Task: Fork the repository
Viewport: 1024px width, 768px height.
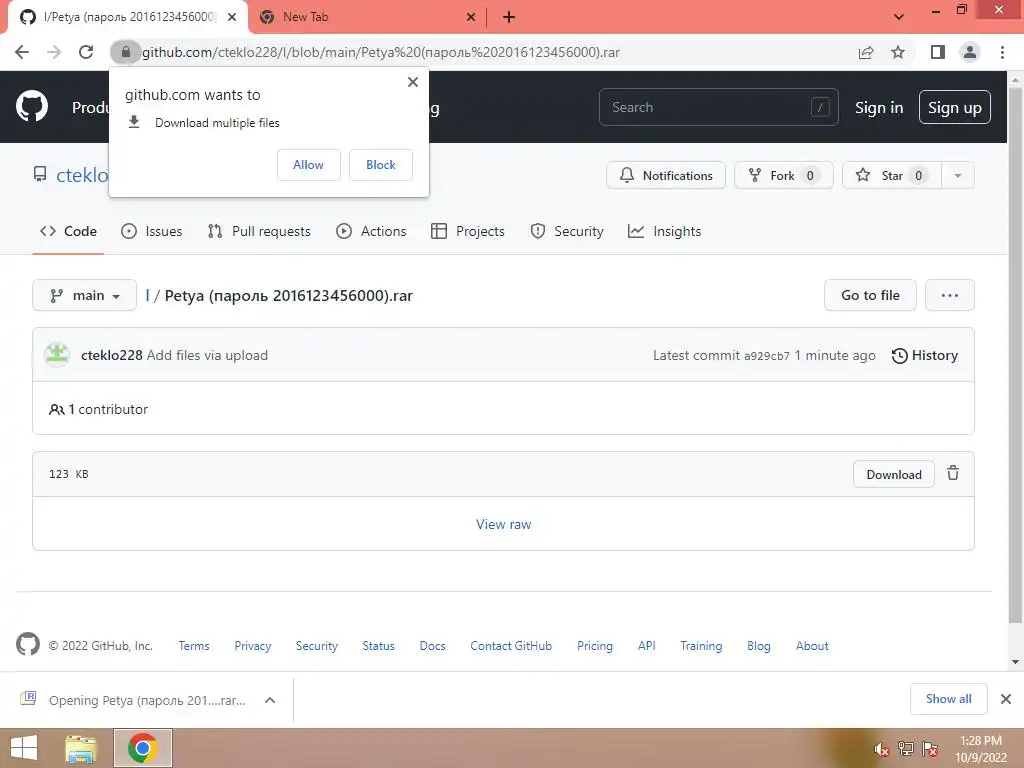Action: tap(784, 175)
